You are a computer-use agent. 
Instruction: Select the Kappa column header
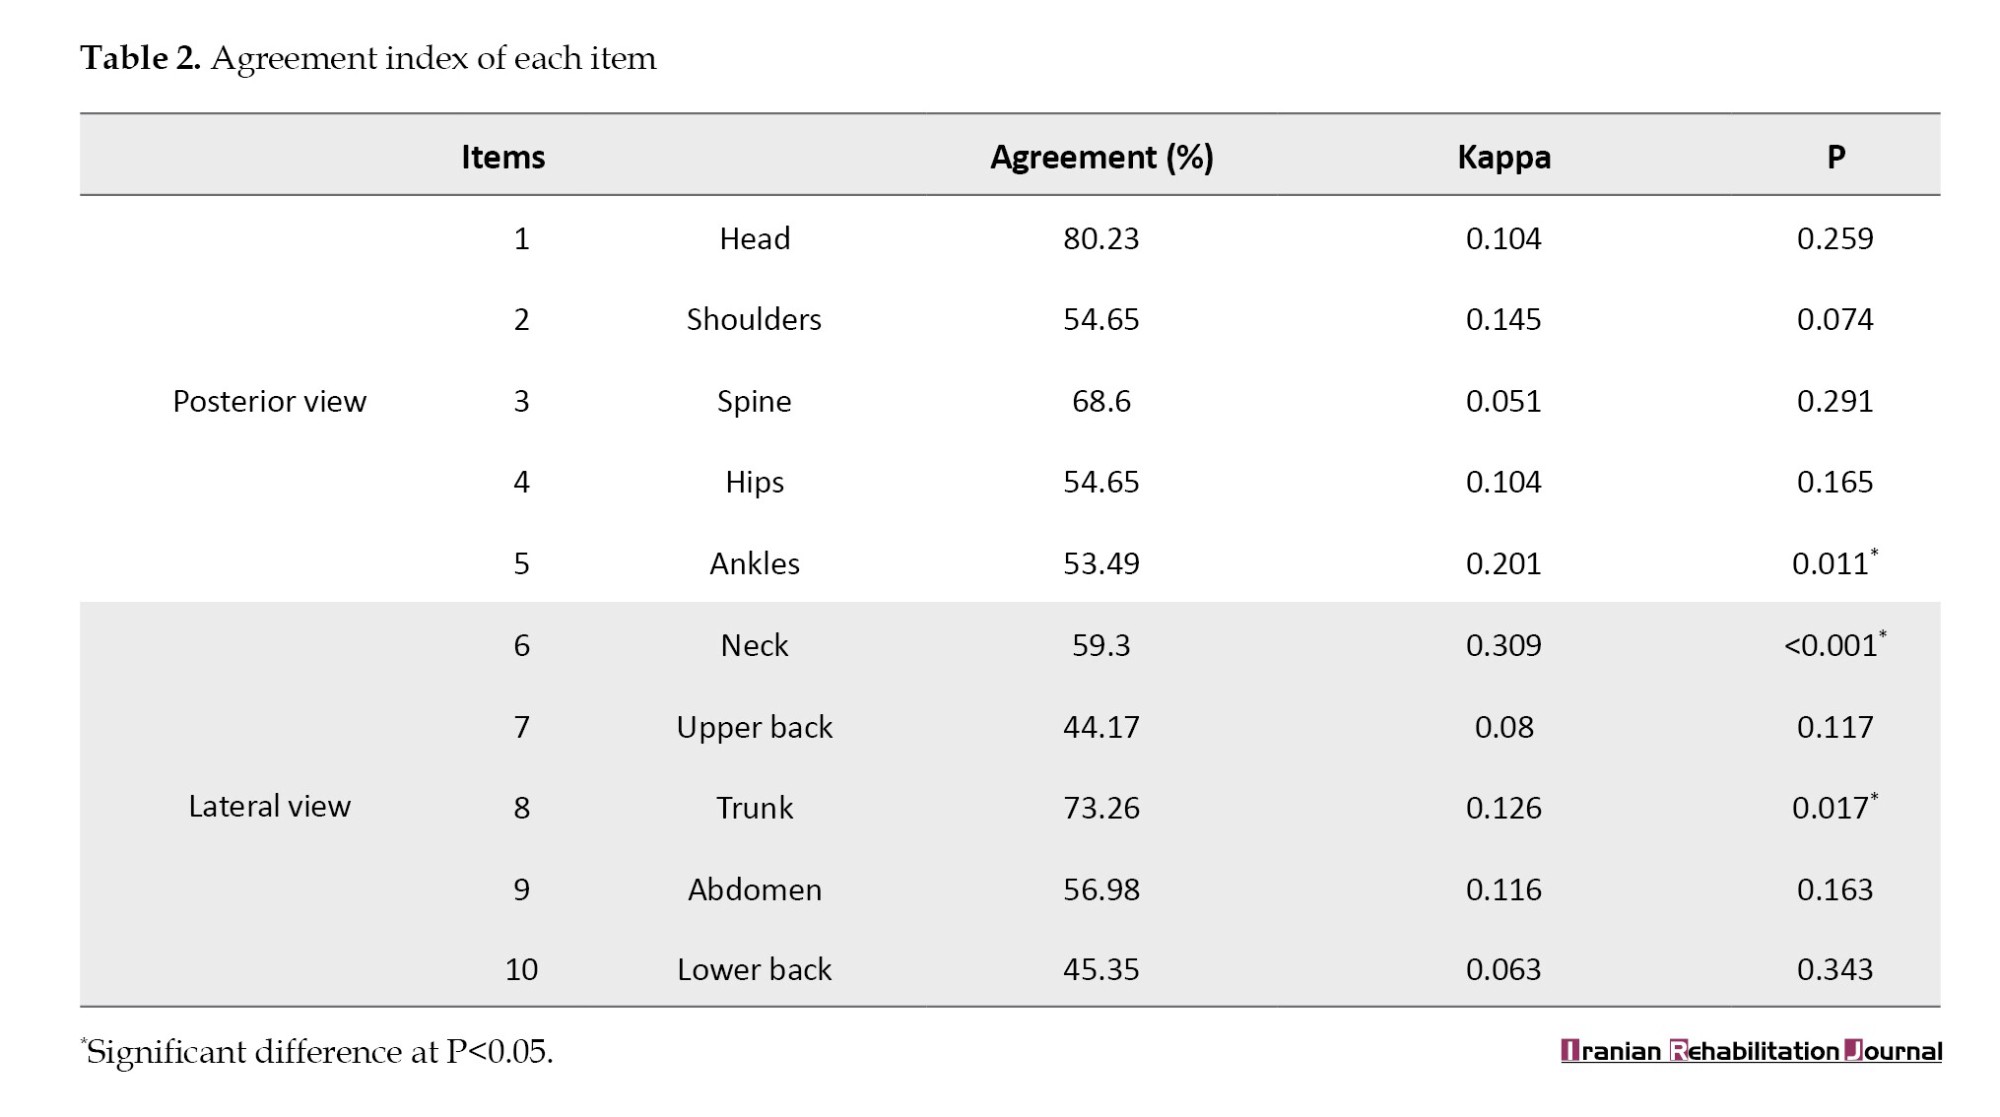click(1503, 157)
